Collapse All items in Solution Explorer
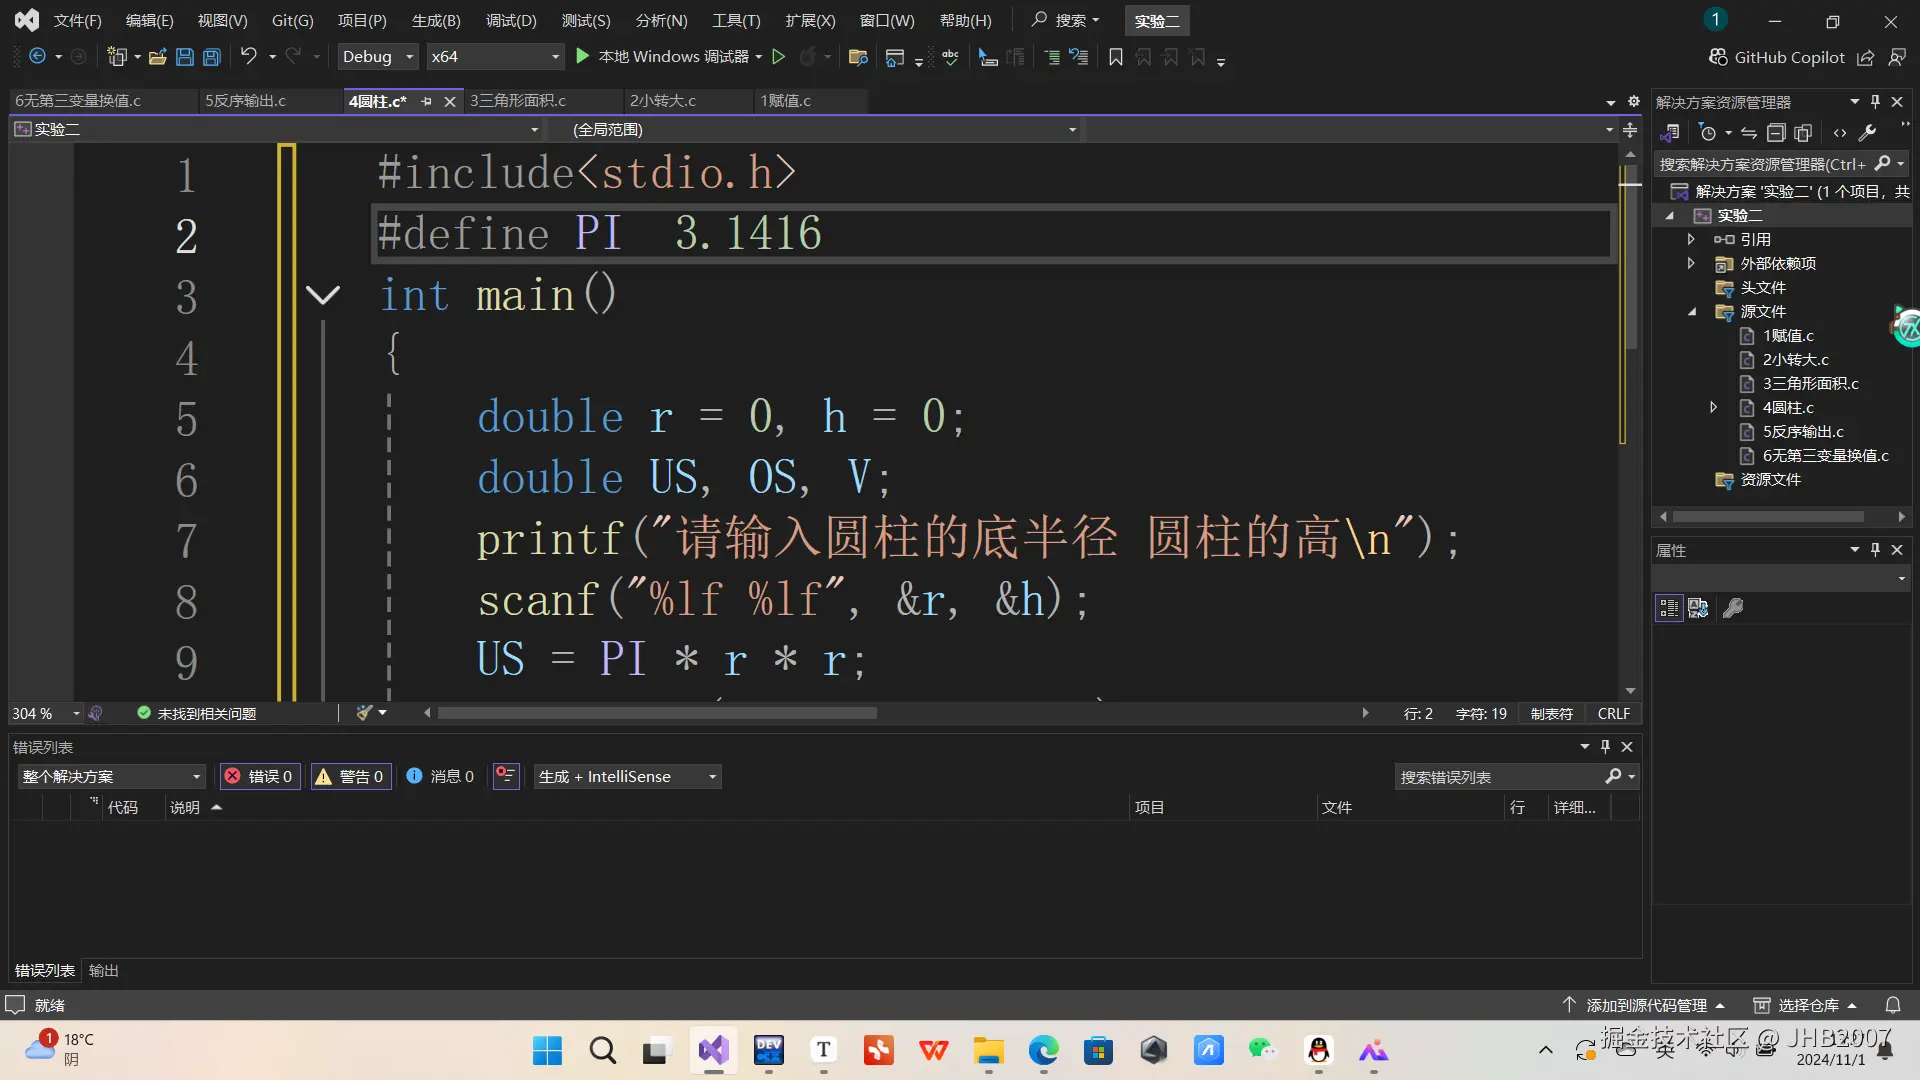The image size is (1920, 1080). click(1777, 132)
